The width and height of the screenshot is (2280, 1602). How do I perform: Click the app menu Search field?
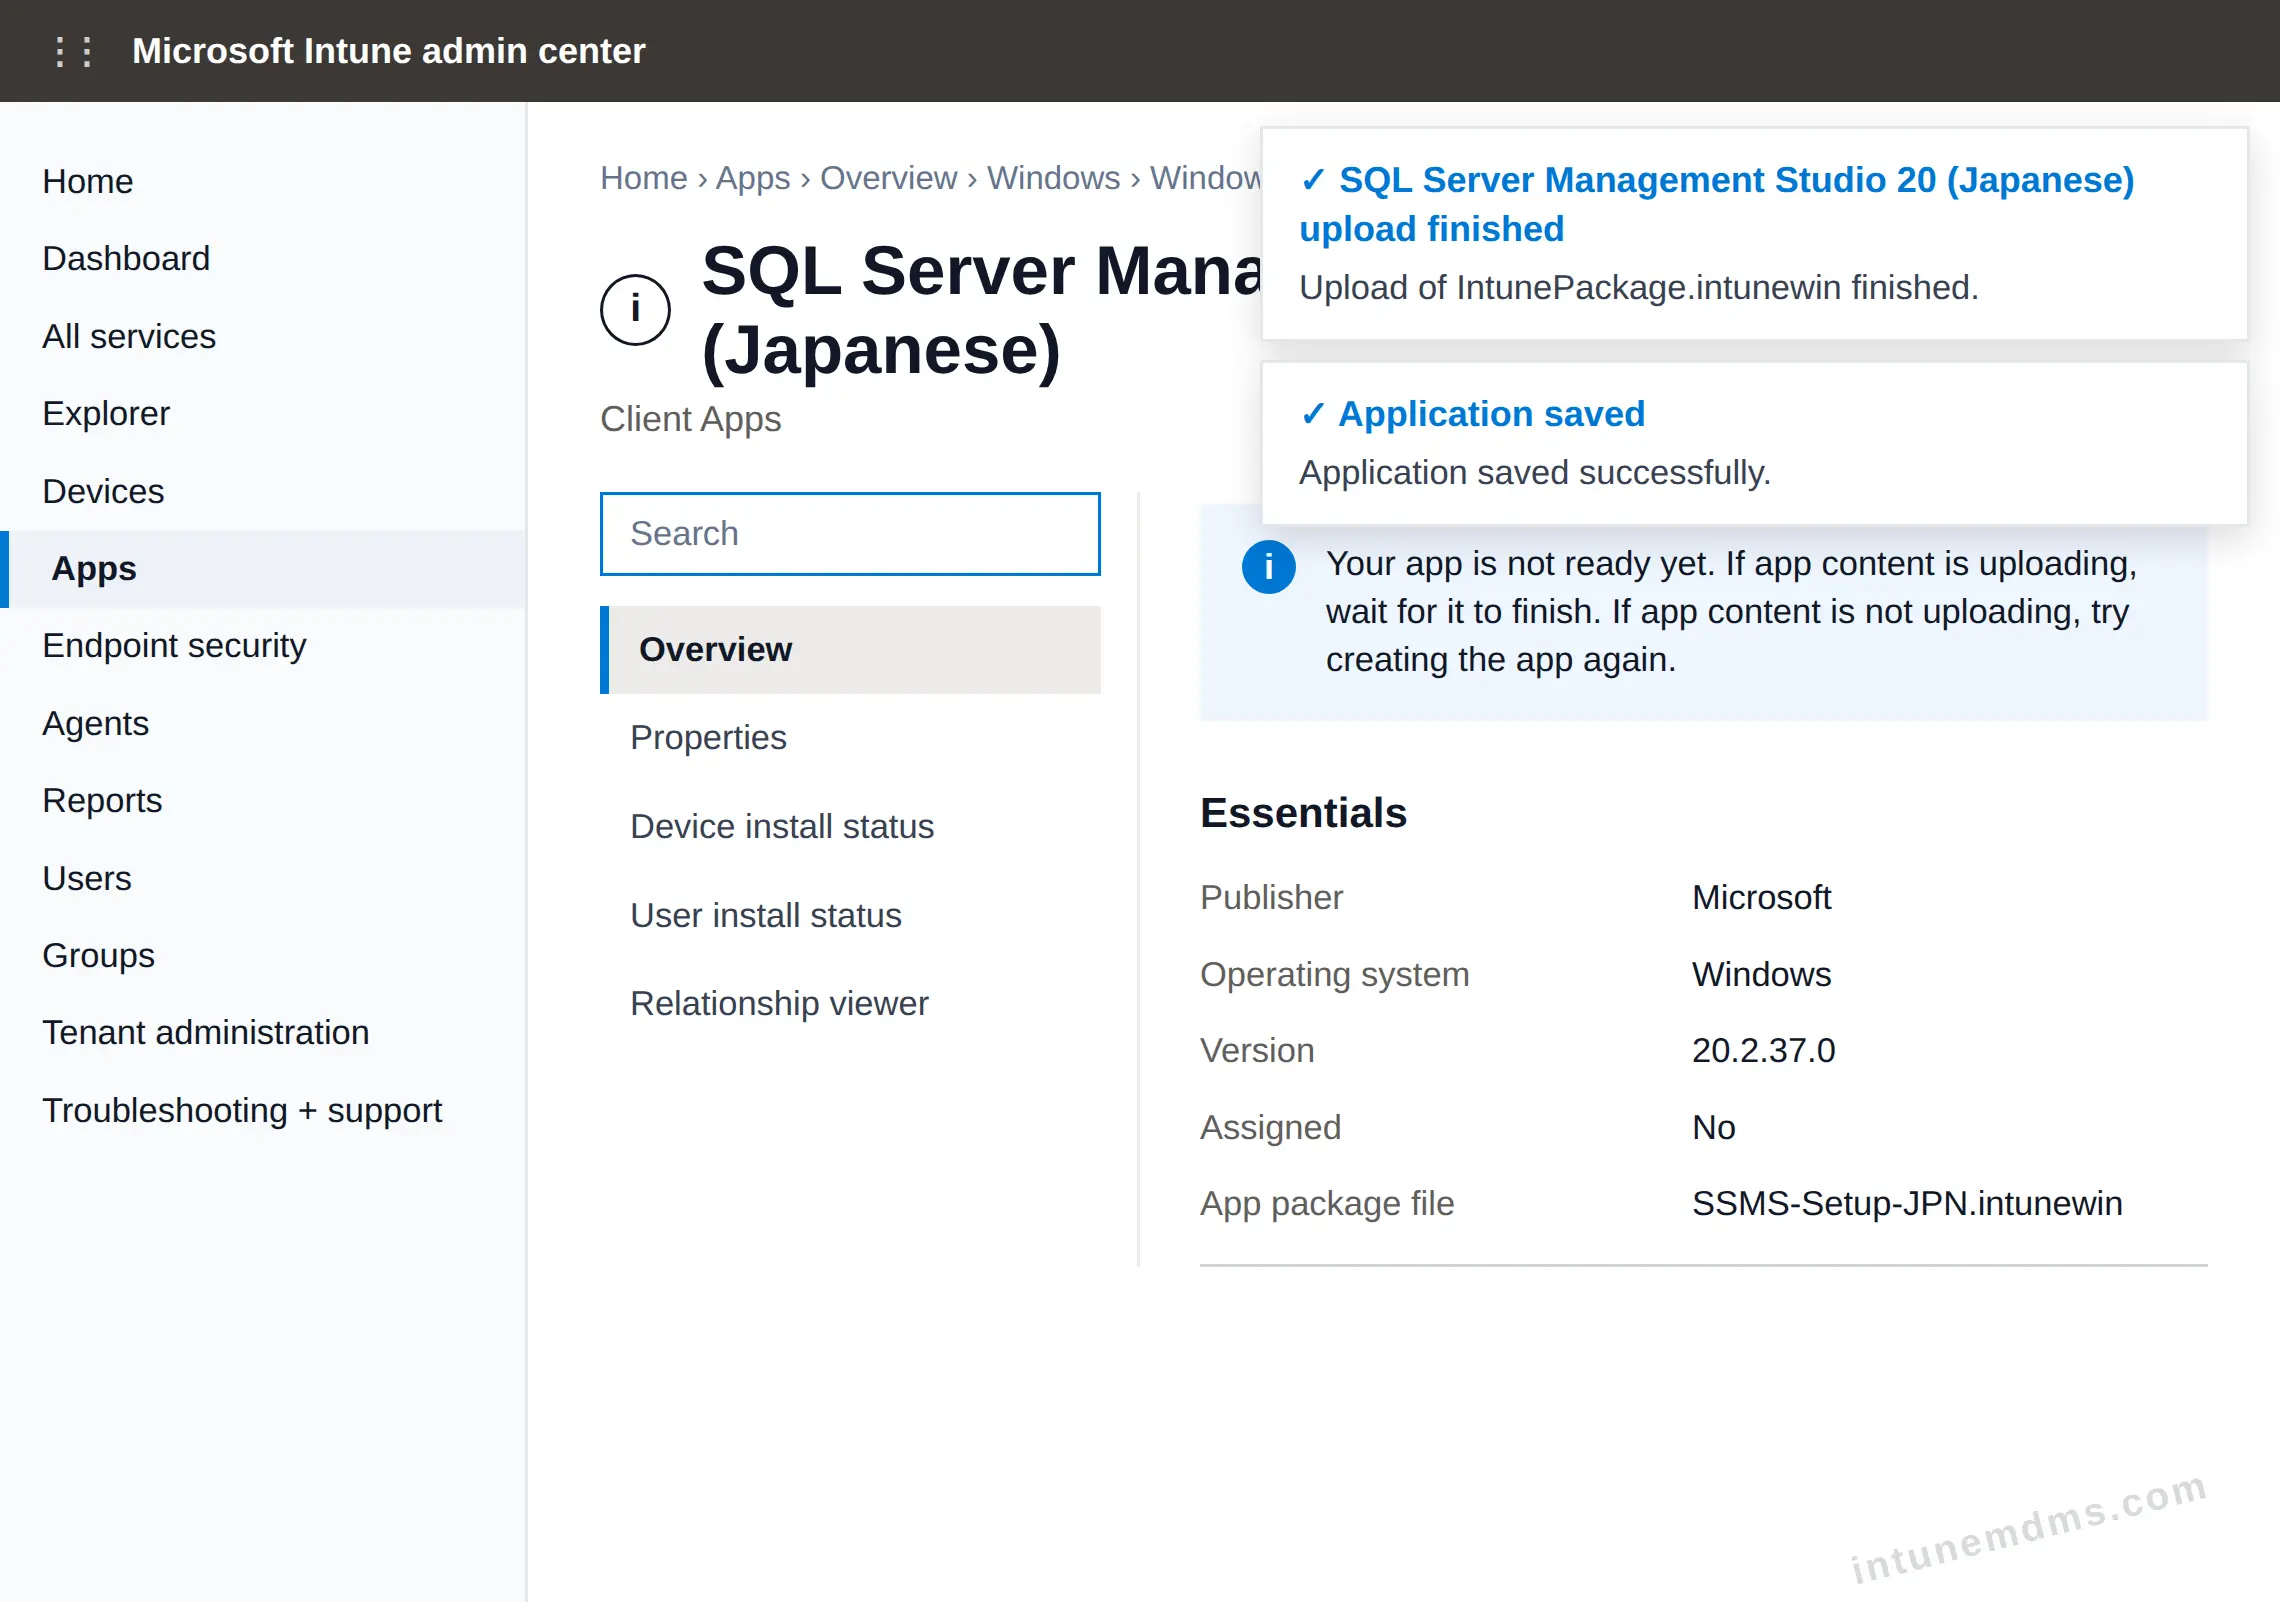pos(850,534)
